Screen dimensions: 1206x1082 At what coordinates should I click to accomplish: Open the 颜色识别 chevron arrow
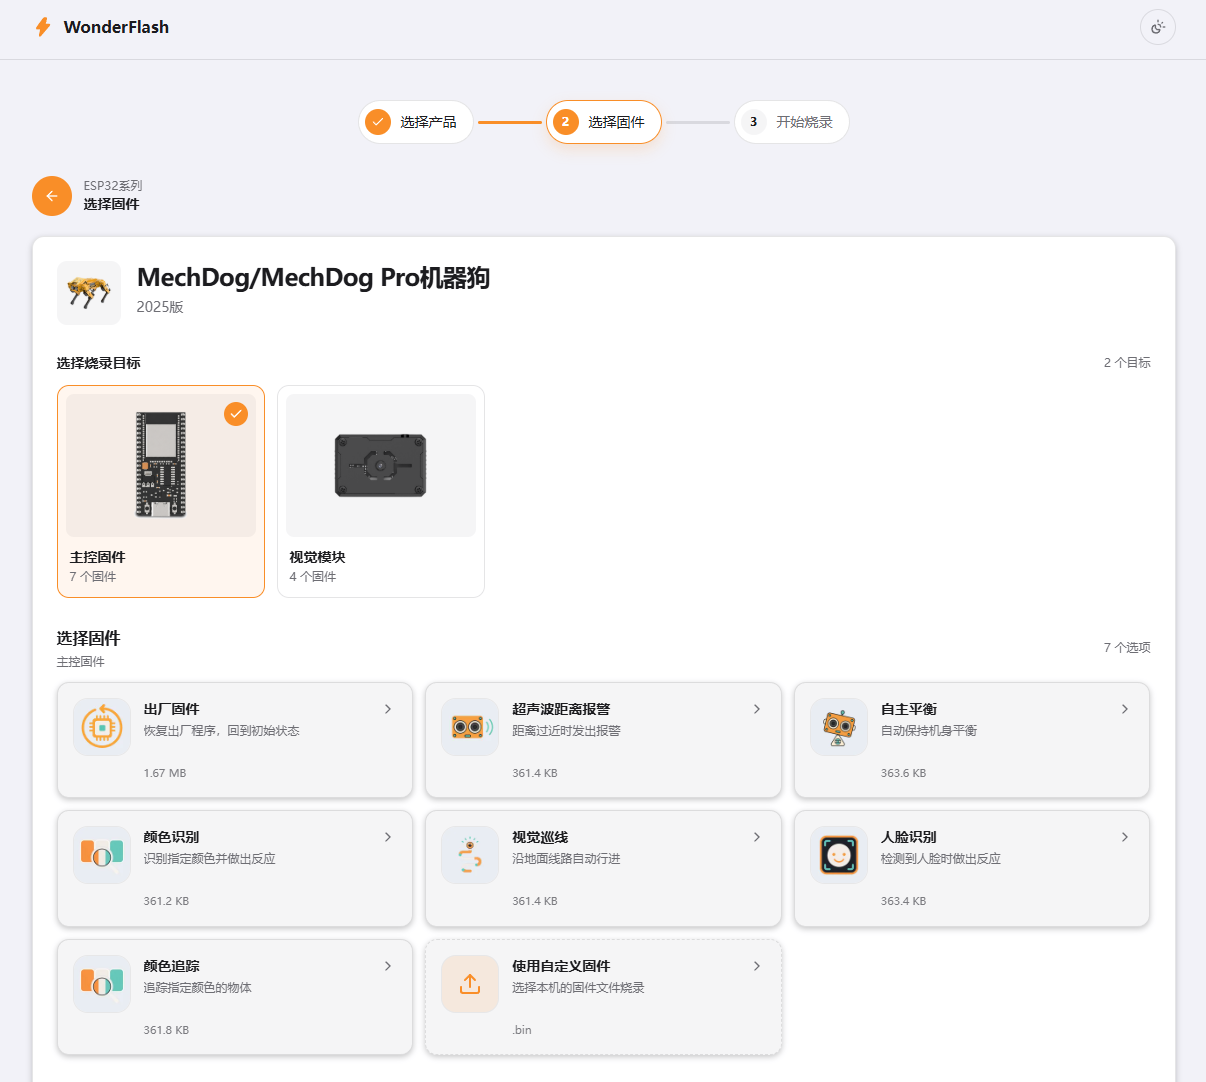coord(388,837)
